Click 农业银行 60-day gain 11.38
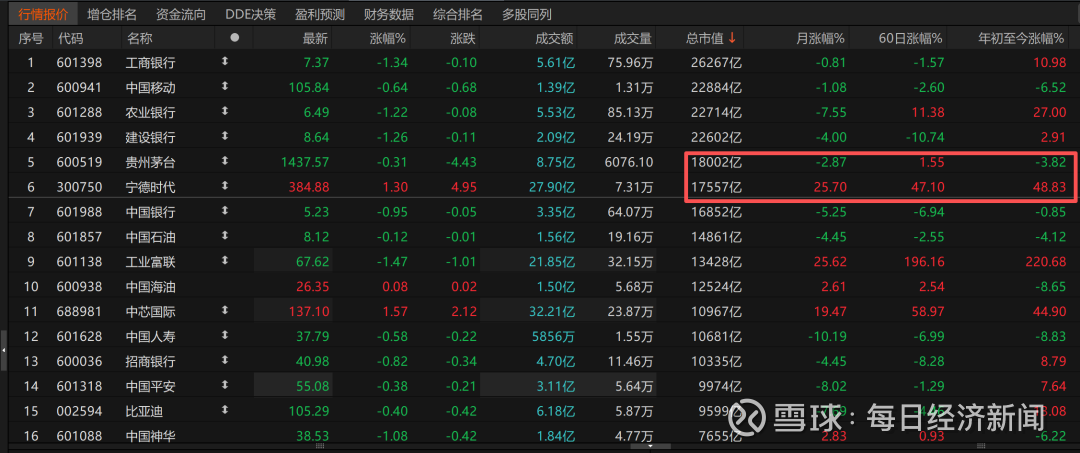 [928, 113]
